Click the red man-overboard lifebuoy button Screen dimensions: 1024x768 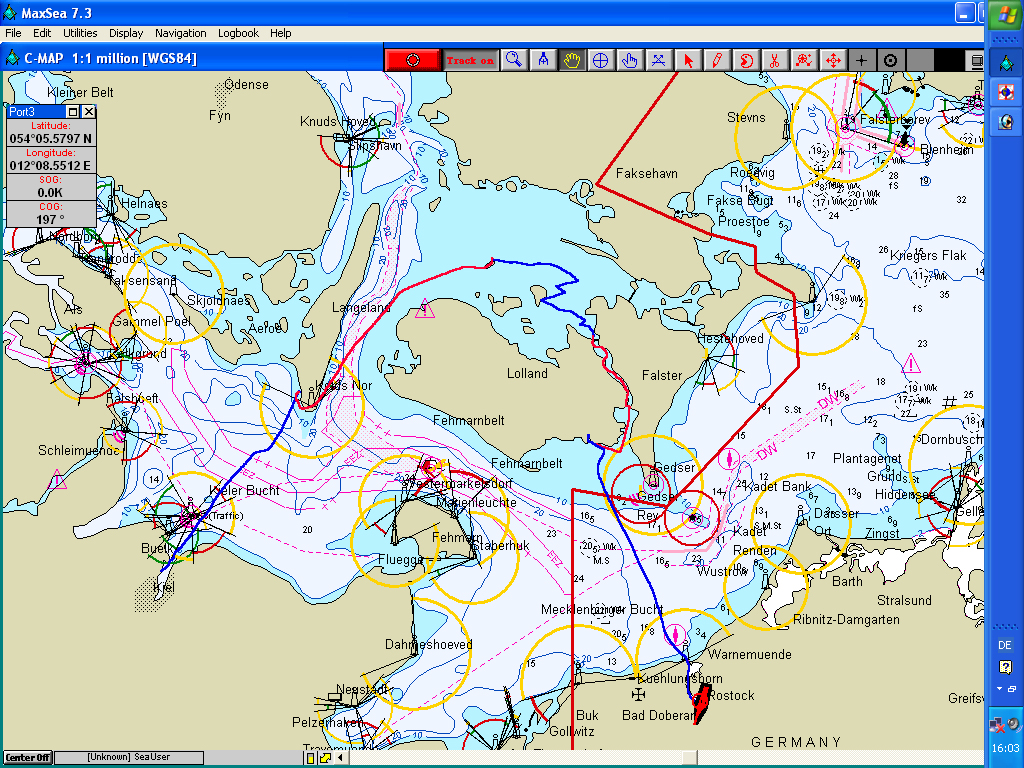[x=413, y=60]
